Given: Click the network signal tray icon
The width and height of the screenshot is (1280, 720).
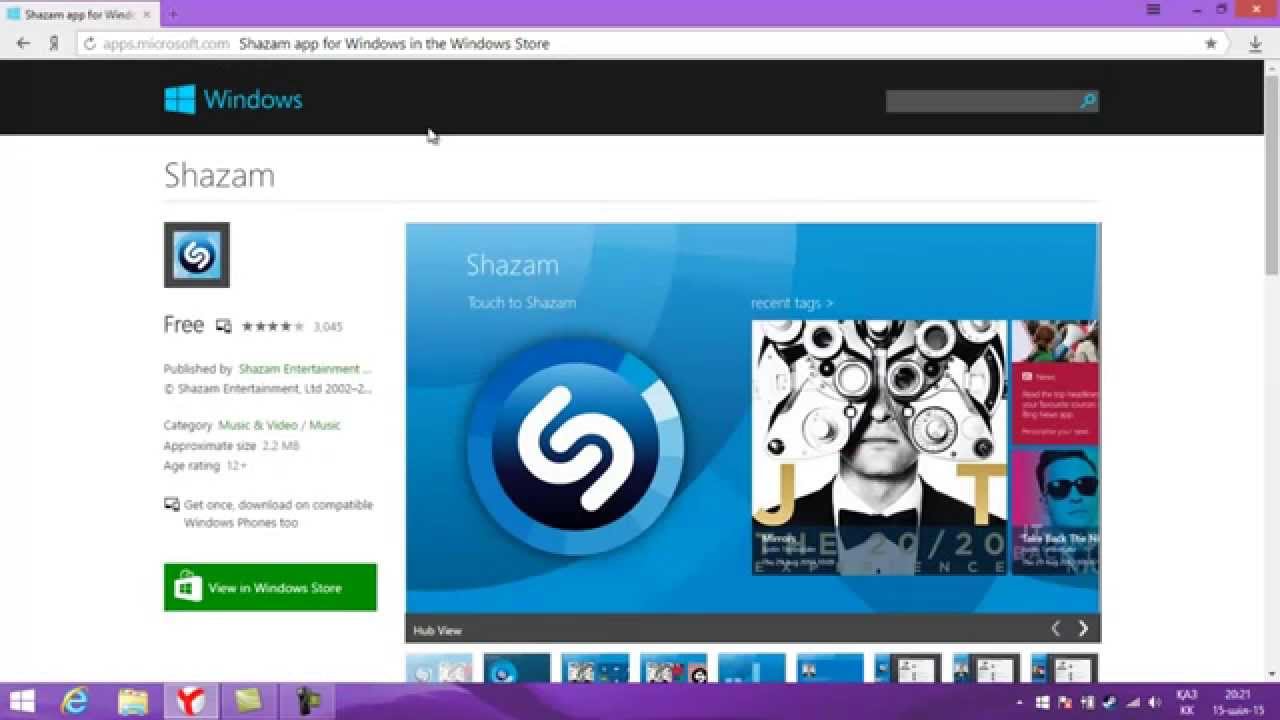Looking at the screenshot, I should click(x=1131, y=703).
